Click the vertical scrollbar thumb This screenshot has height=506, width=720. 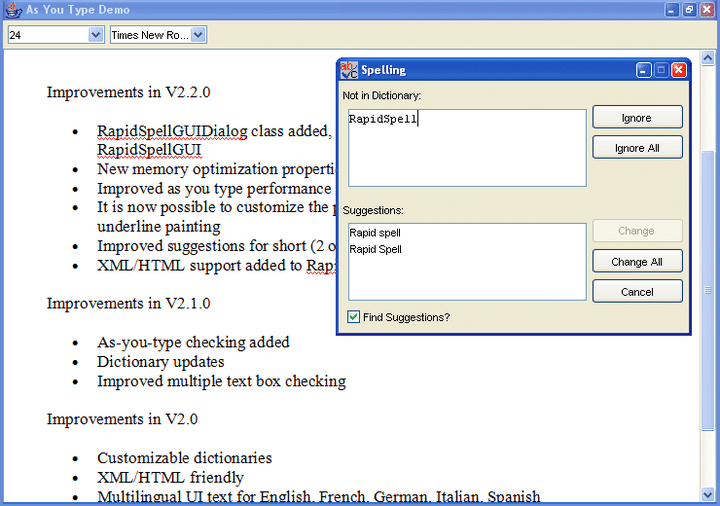point(708,290)
